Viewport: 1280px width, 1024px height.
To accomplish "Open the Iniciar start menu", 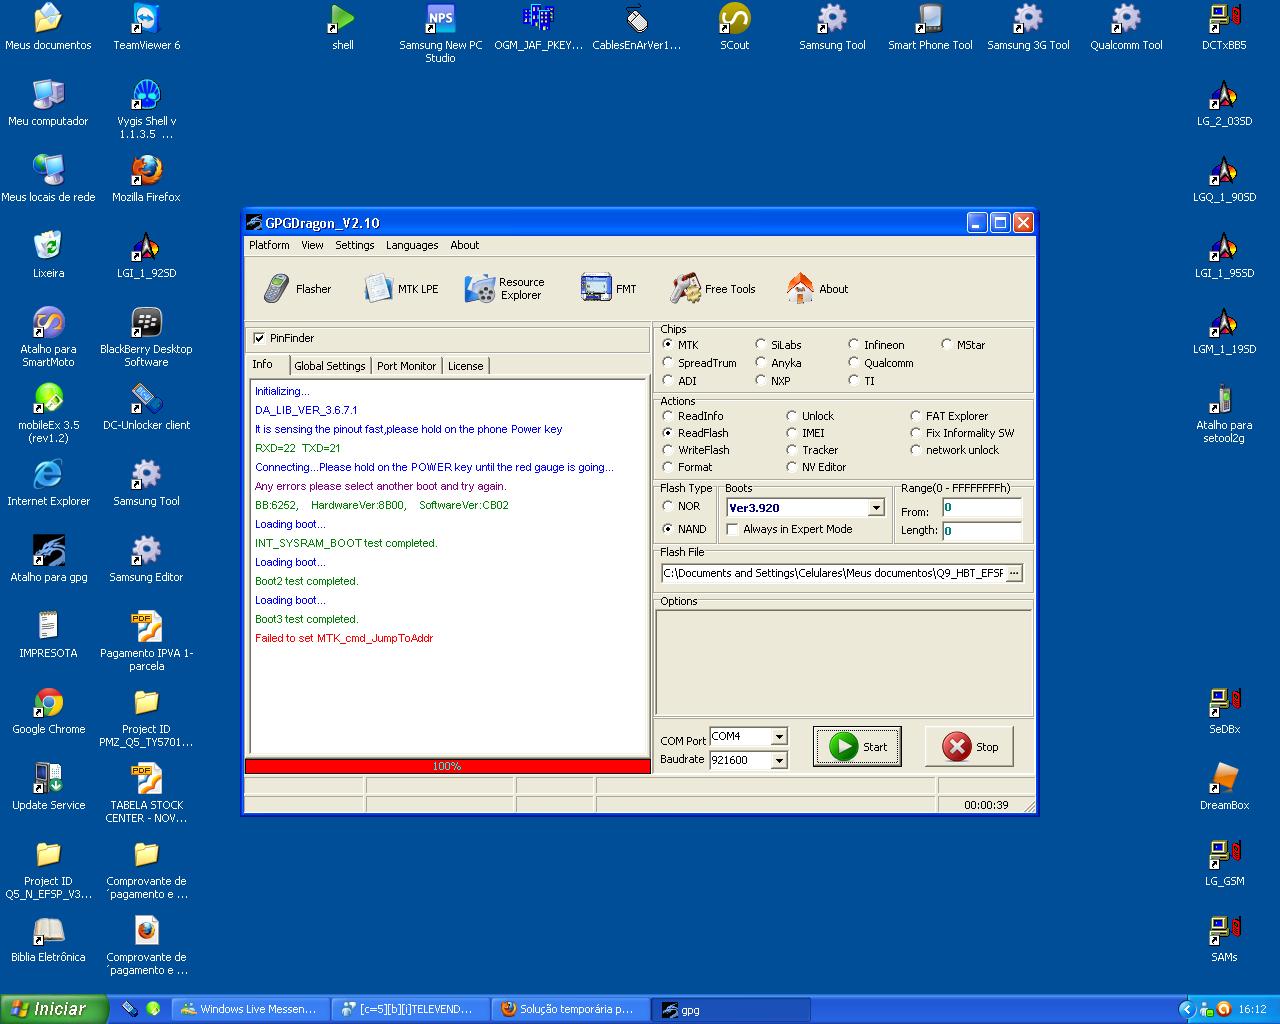I will point(54,1009).
